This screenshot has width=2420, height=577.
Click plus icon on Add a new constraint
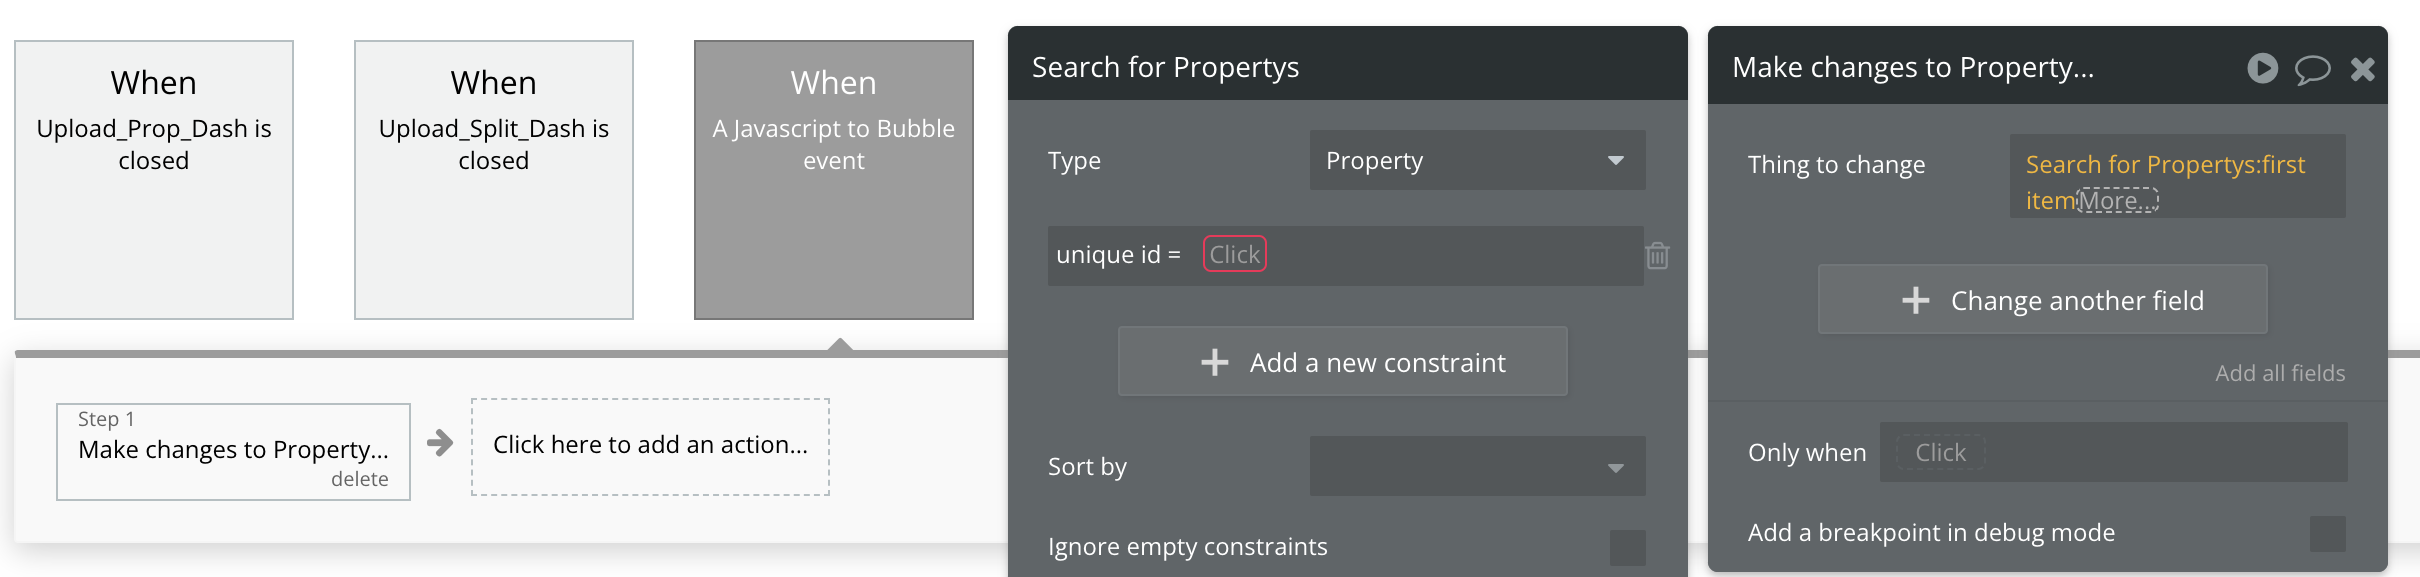click(x=1214, y=362)
